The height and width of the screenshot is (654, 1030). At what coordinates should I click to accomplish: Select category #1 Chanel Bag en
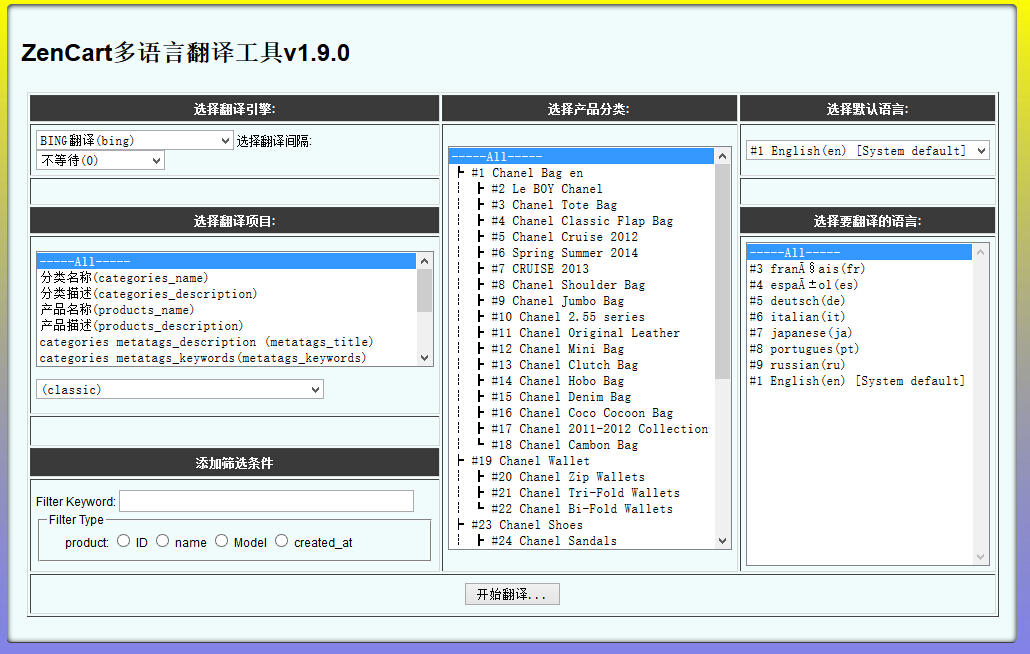pyautogui.click(x=581, y=173)
